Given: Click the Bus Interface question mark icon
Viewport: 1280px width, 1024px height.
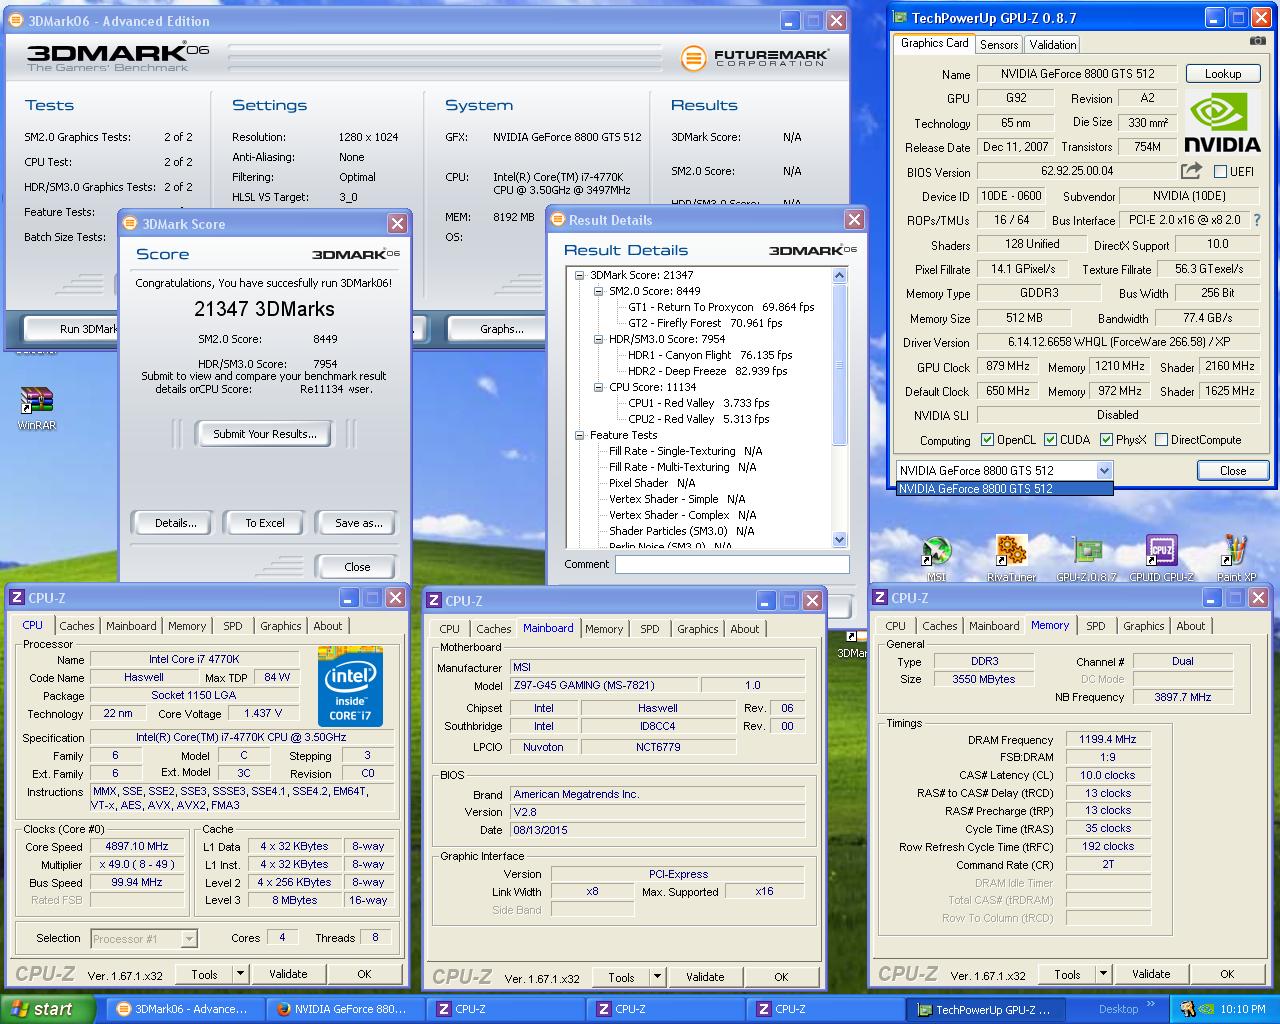Looking at the screenshot, I should pos(1257,220).
